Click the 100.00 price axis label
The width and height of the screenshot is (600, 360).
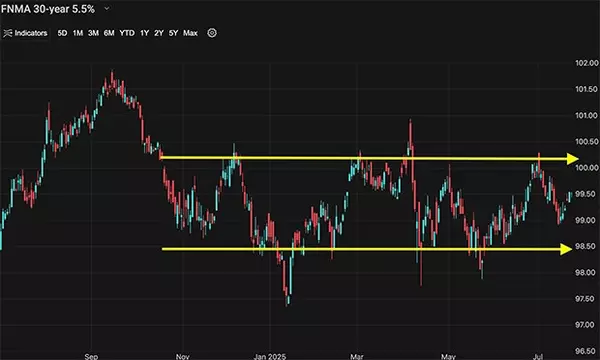pyautogui.click(x=587, y=168)
